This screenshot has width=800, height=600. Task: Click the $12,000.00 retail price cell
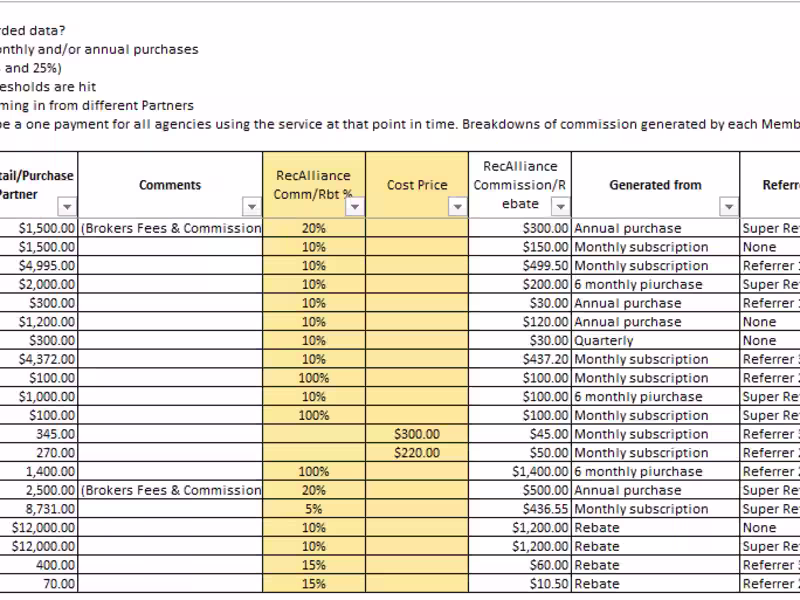pyautogui.click(x=42, y=527)
